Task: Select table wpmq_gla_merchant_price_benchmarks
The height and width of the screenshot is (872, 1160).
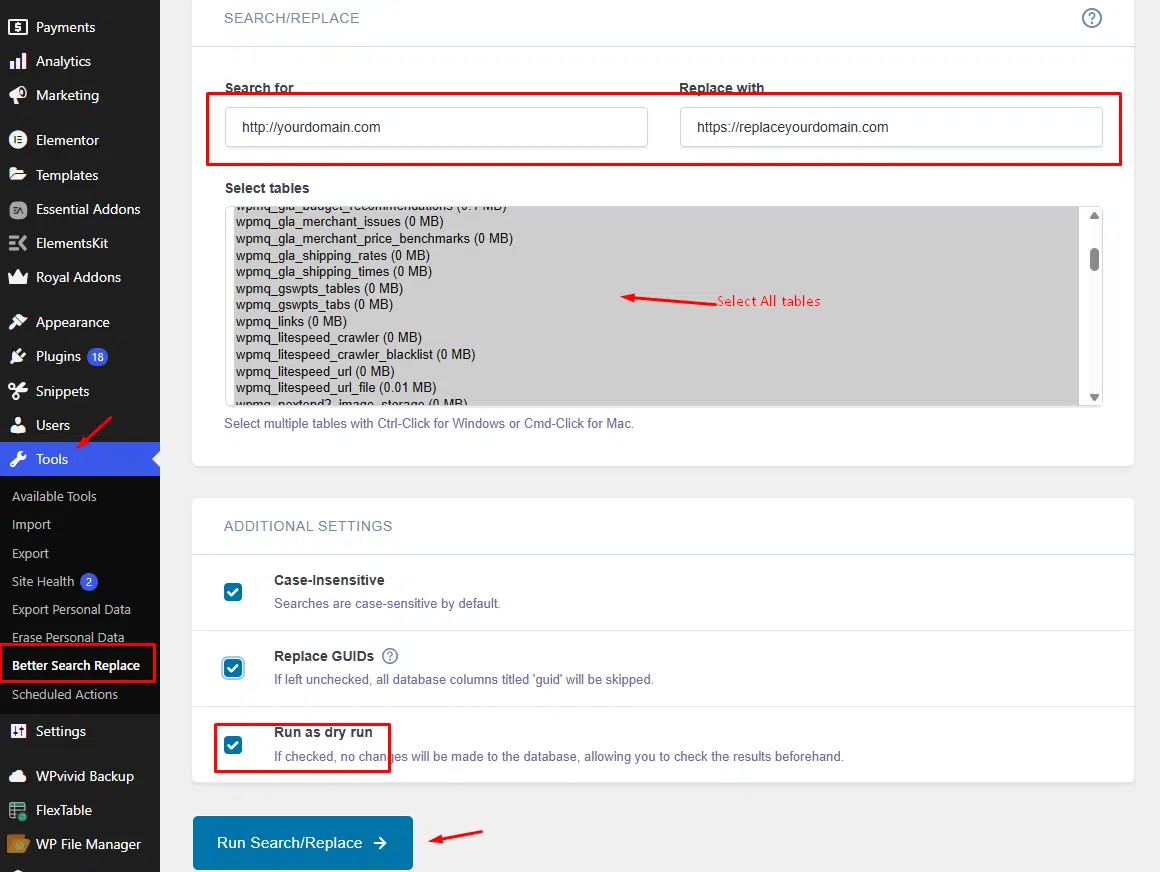Action: [x=374, y=239]
